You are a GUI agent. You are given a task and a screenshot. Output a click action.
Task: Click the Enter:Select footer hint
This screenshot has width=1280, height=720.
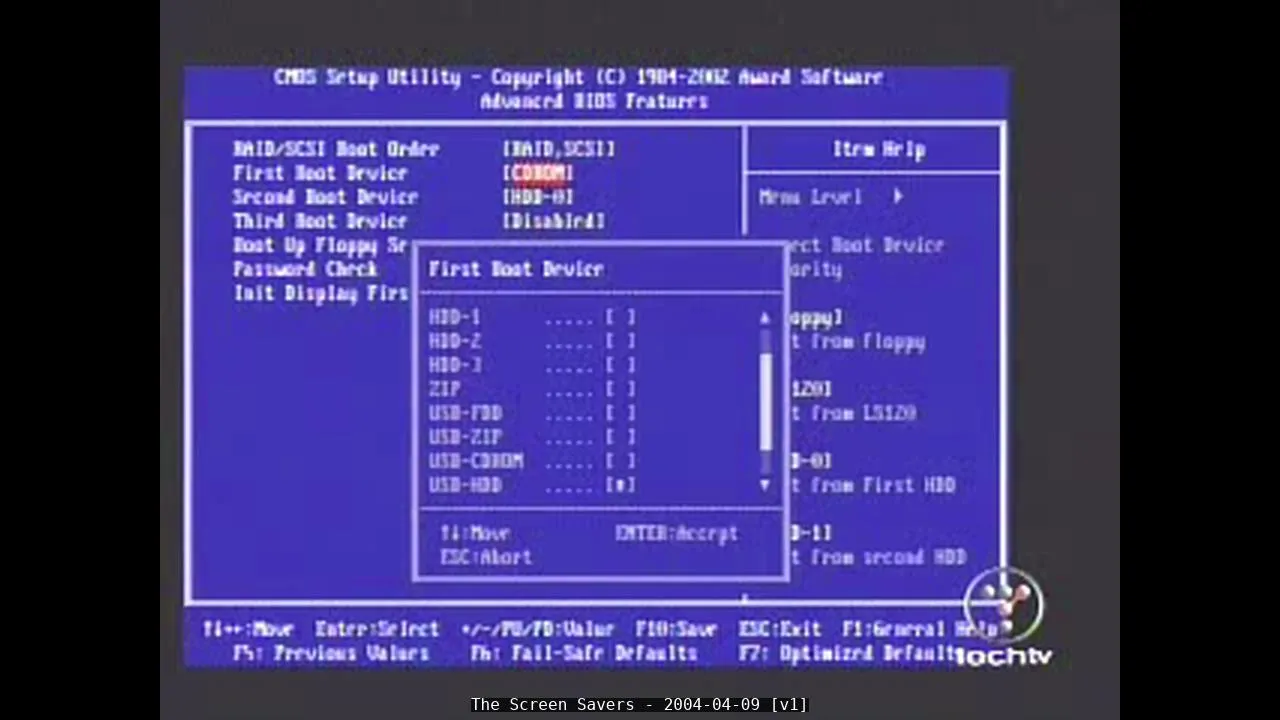click(377, 629)
